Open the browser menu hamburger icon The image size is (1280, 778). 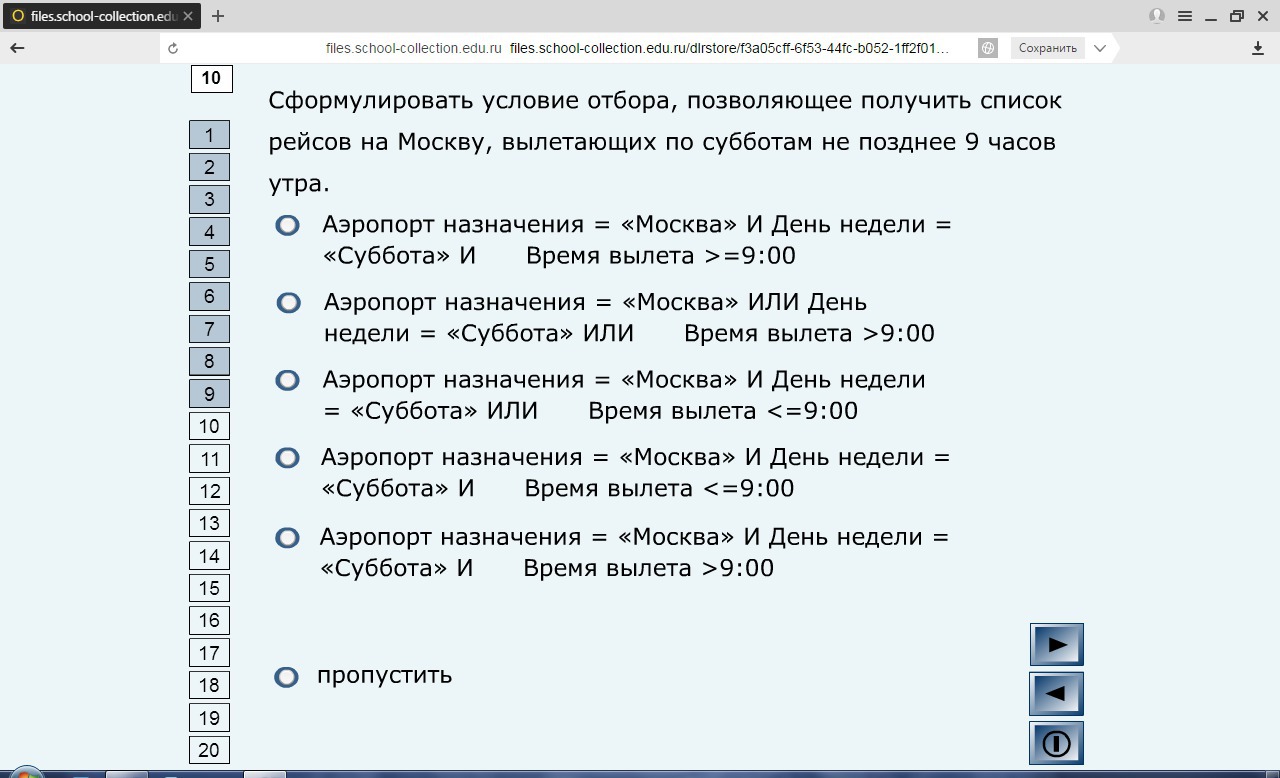tap(1185, 16)
